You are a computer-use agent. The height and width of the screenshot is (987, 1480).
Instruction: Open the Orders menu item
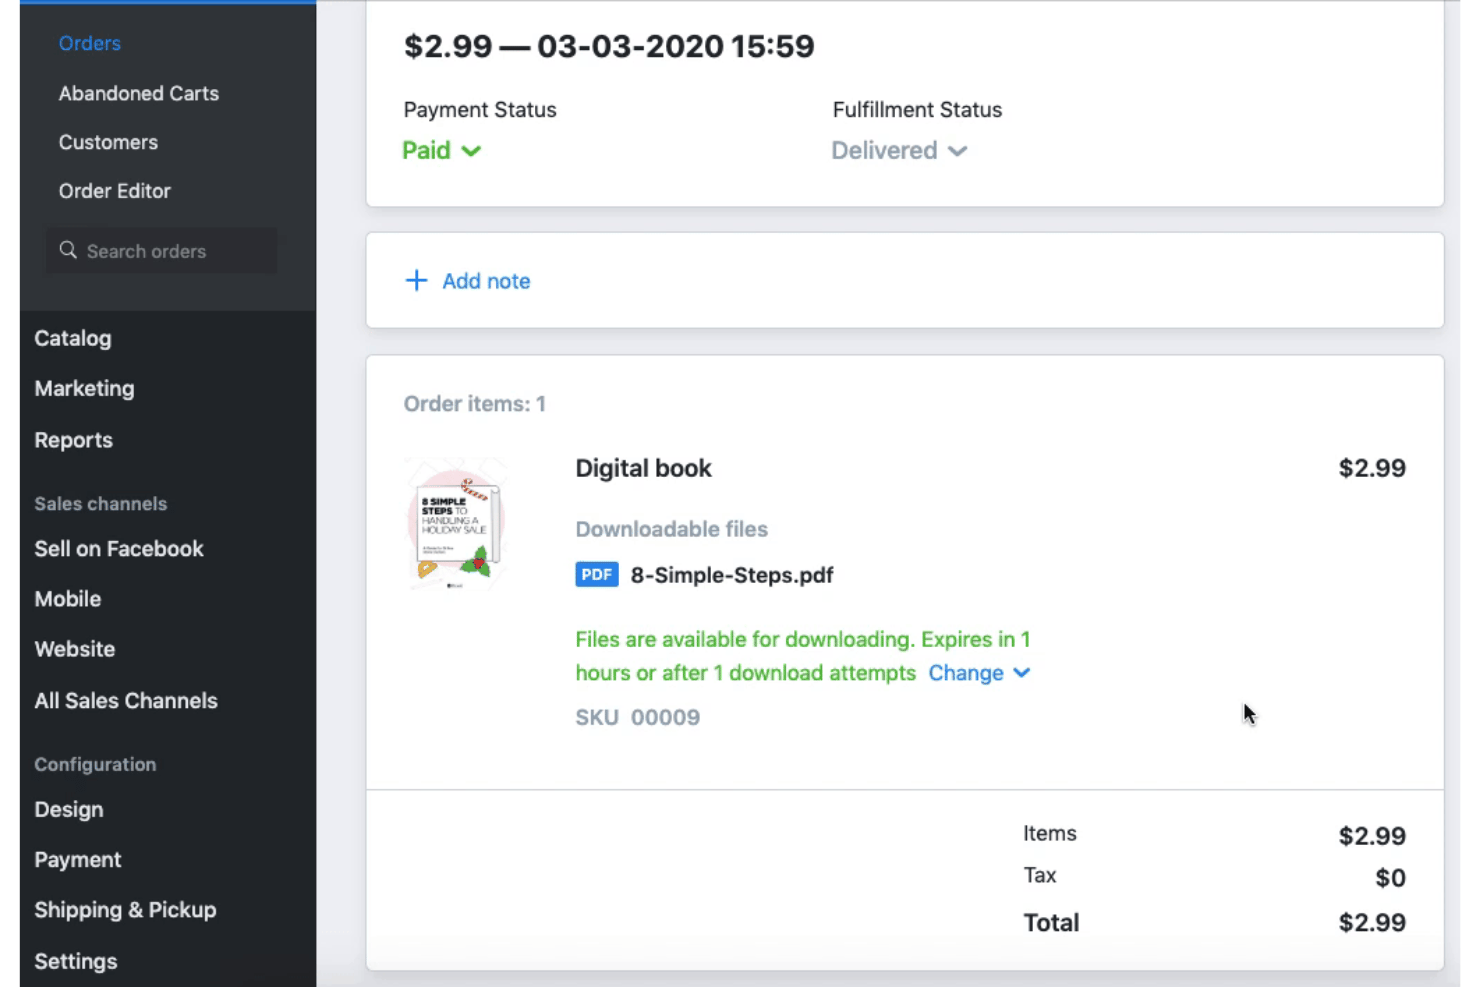click(89, 43)
